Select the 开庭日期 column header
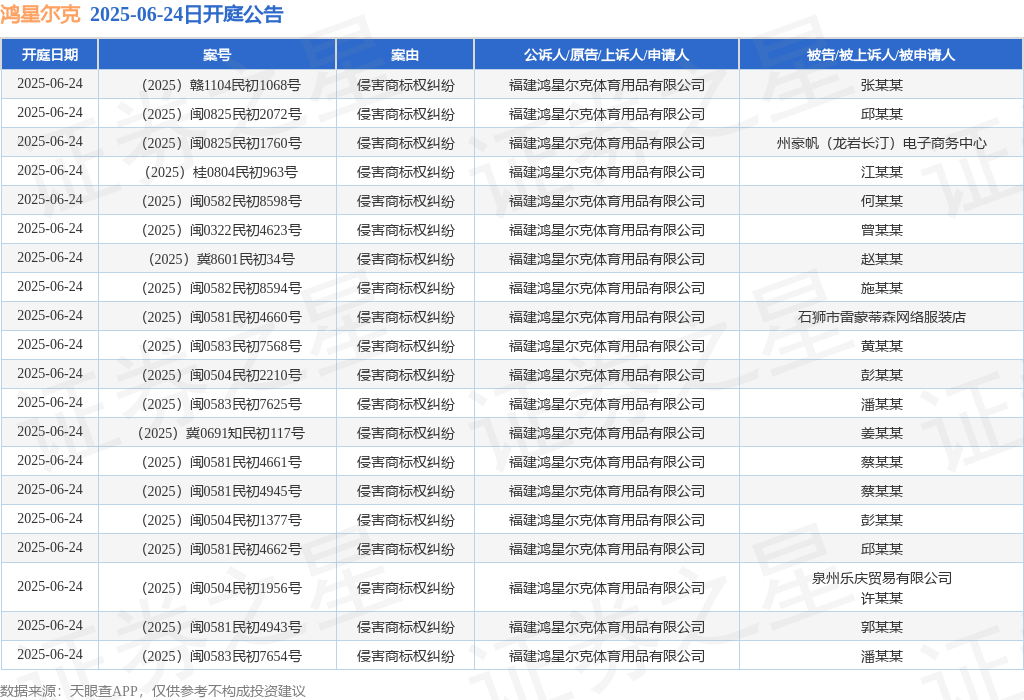1024x700 pixels. pos(50,55)
